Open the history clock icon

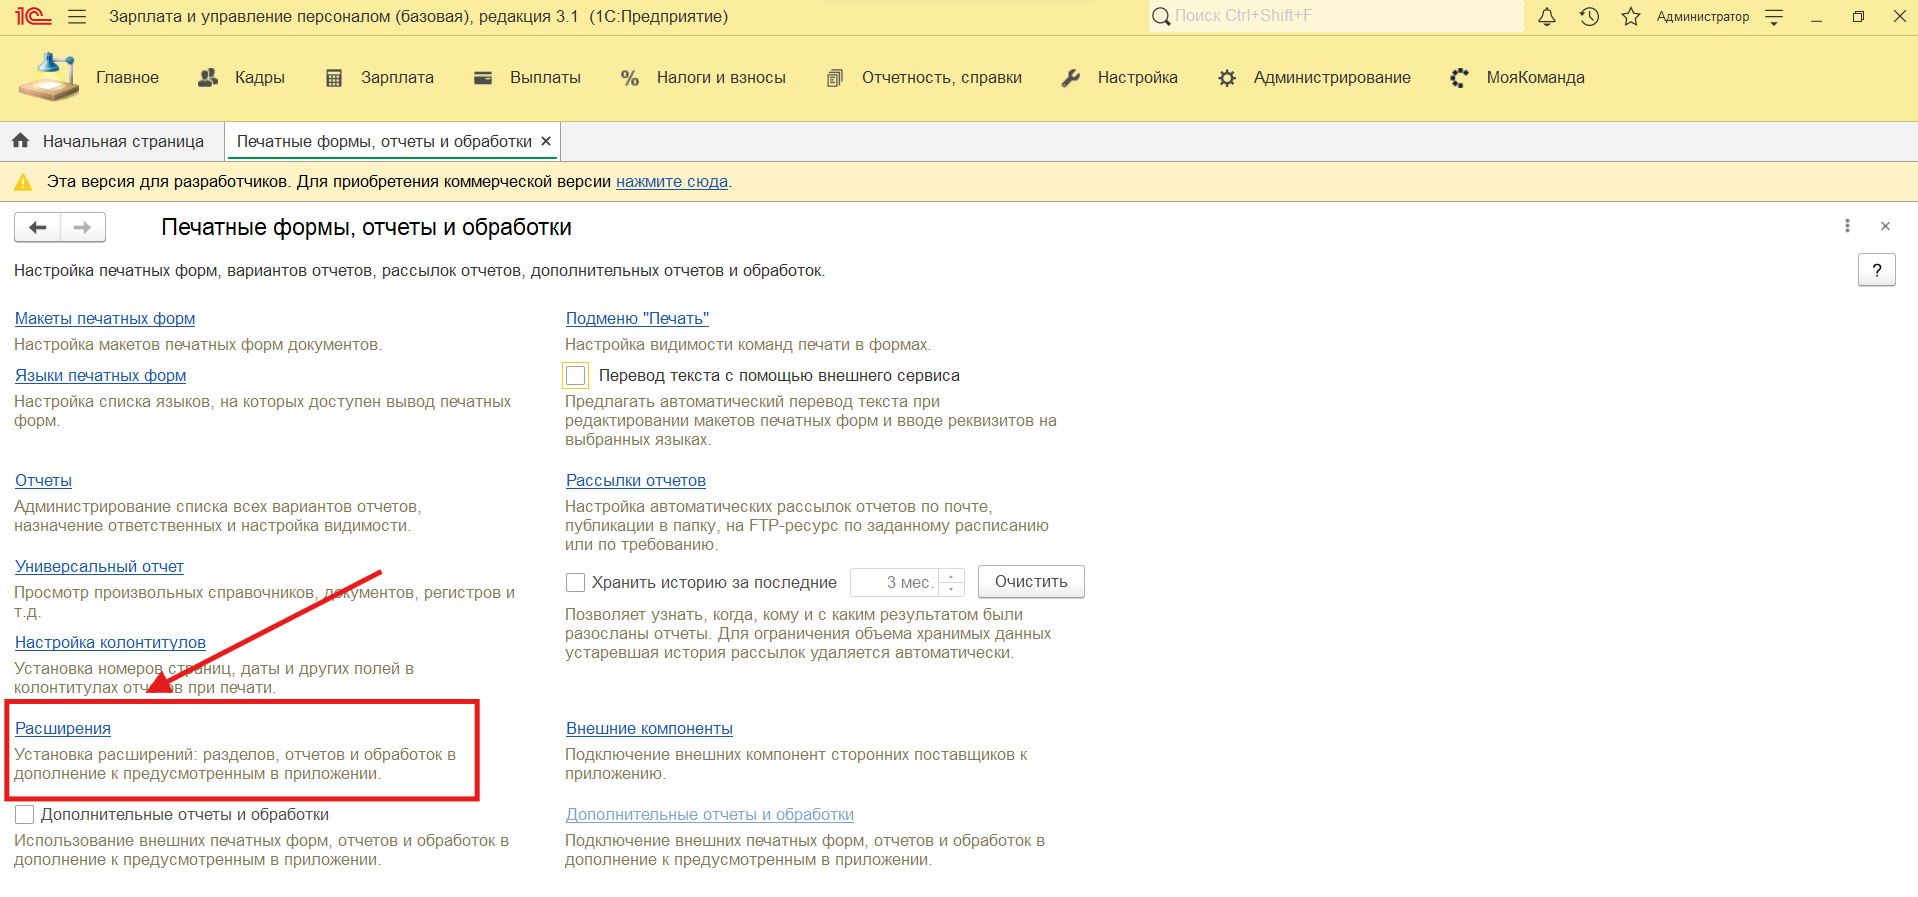(x=1589, y=17)
